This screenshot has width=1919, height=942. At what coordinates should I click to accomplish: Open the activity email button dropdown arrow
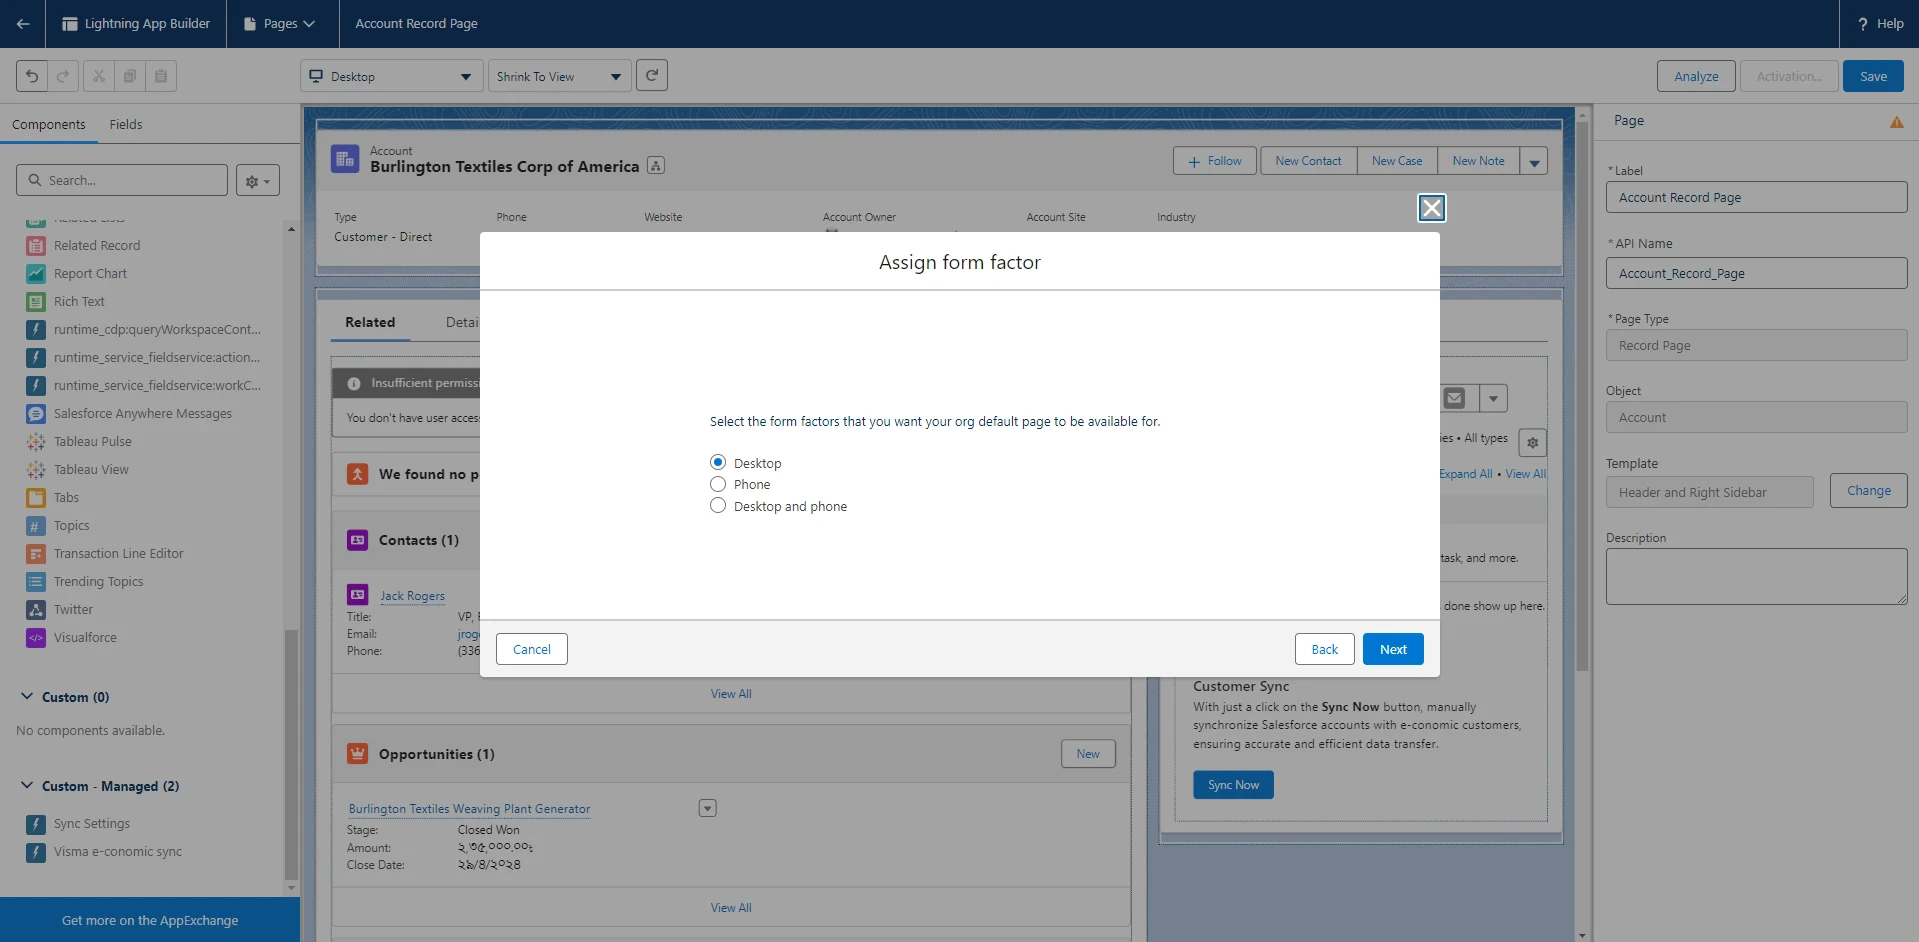tap(1493, 398)
